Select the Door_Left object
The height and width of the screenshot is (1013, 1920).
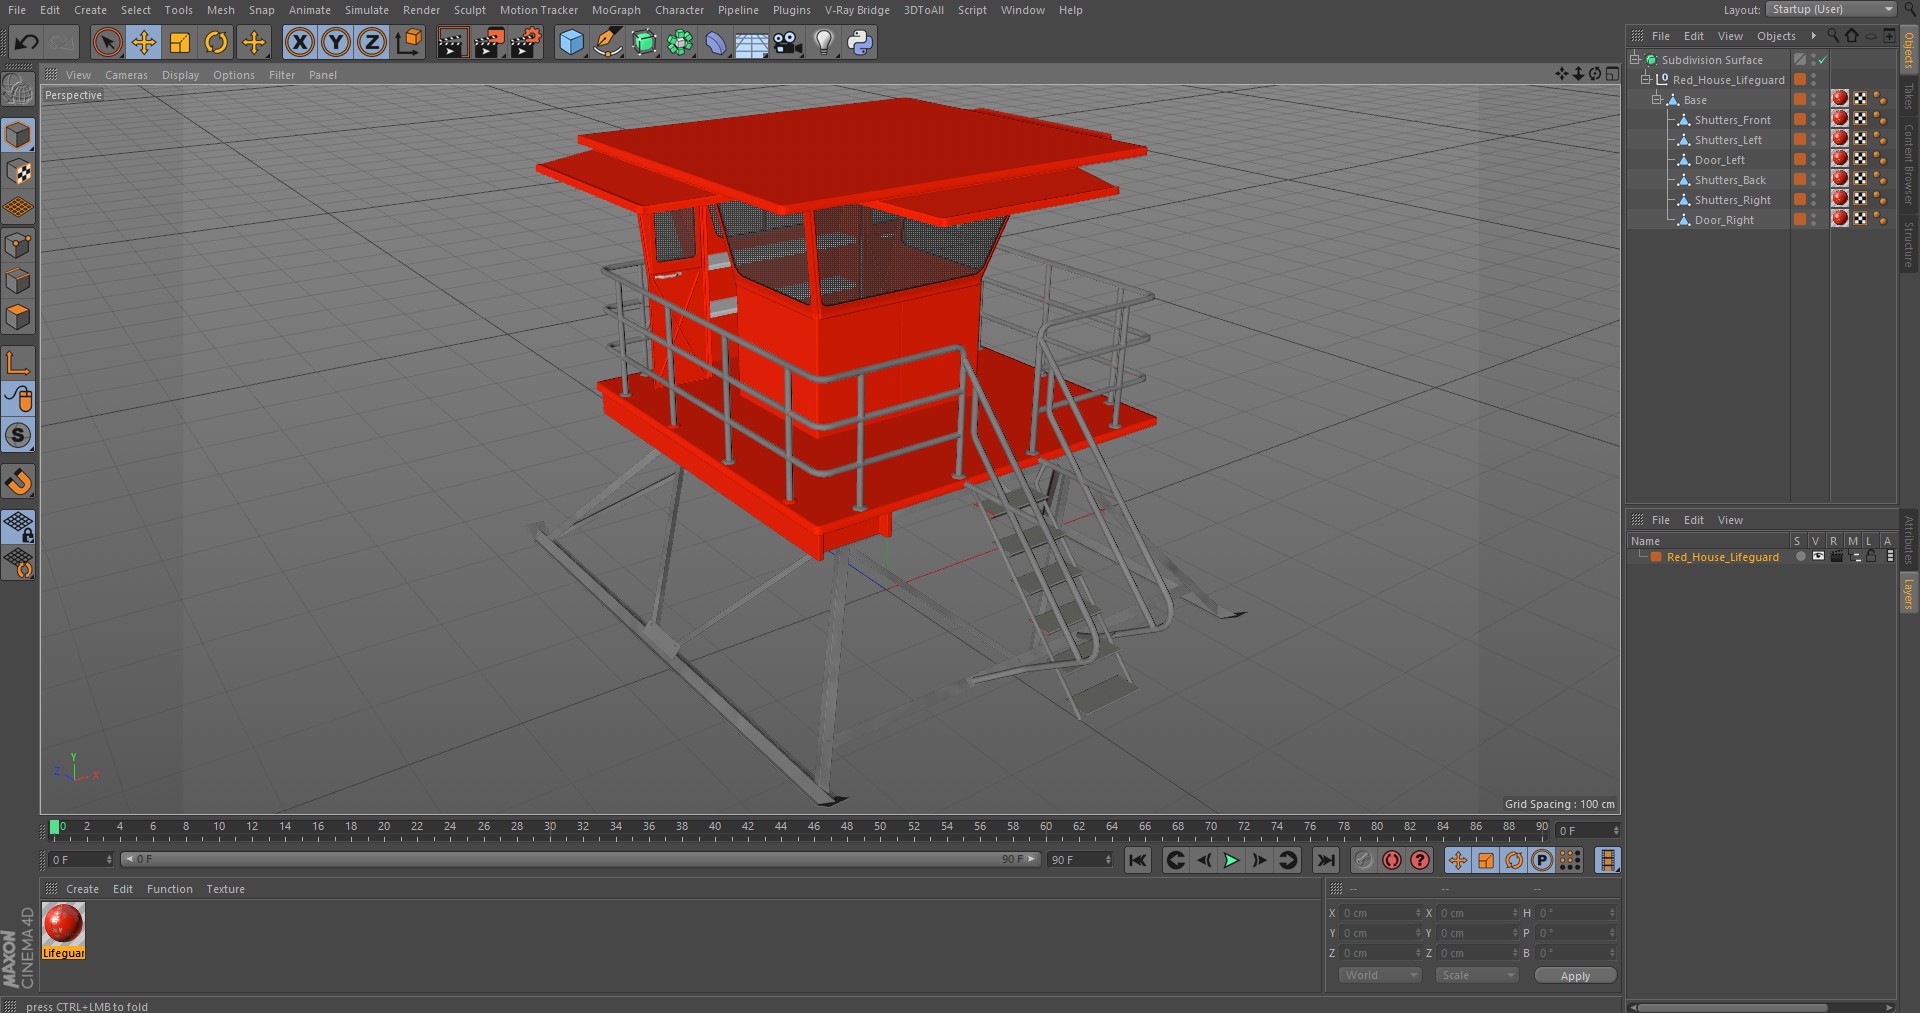[x=1719, y=160]
